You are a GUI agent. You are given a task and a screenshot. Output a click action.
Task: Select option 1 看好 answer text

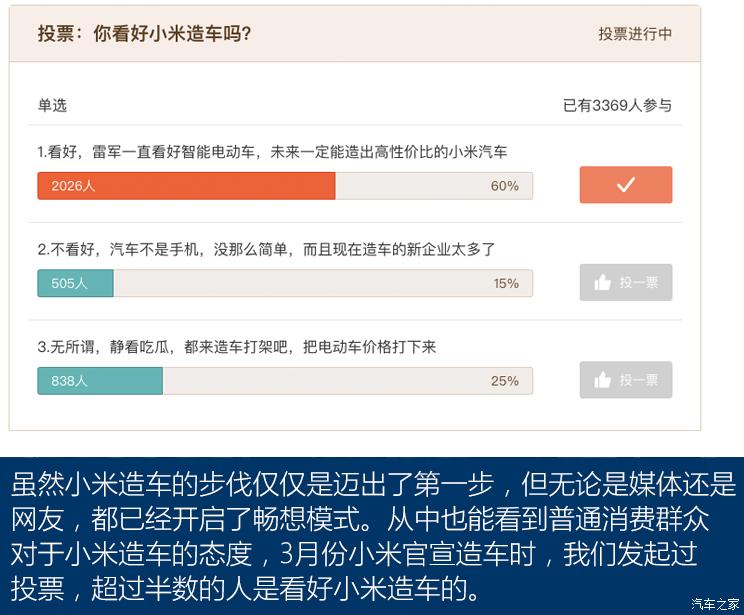coord(272,152)
